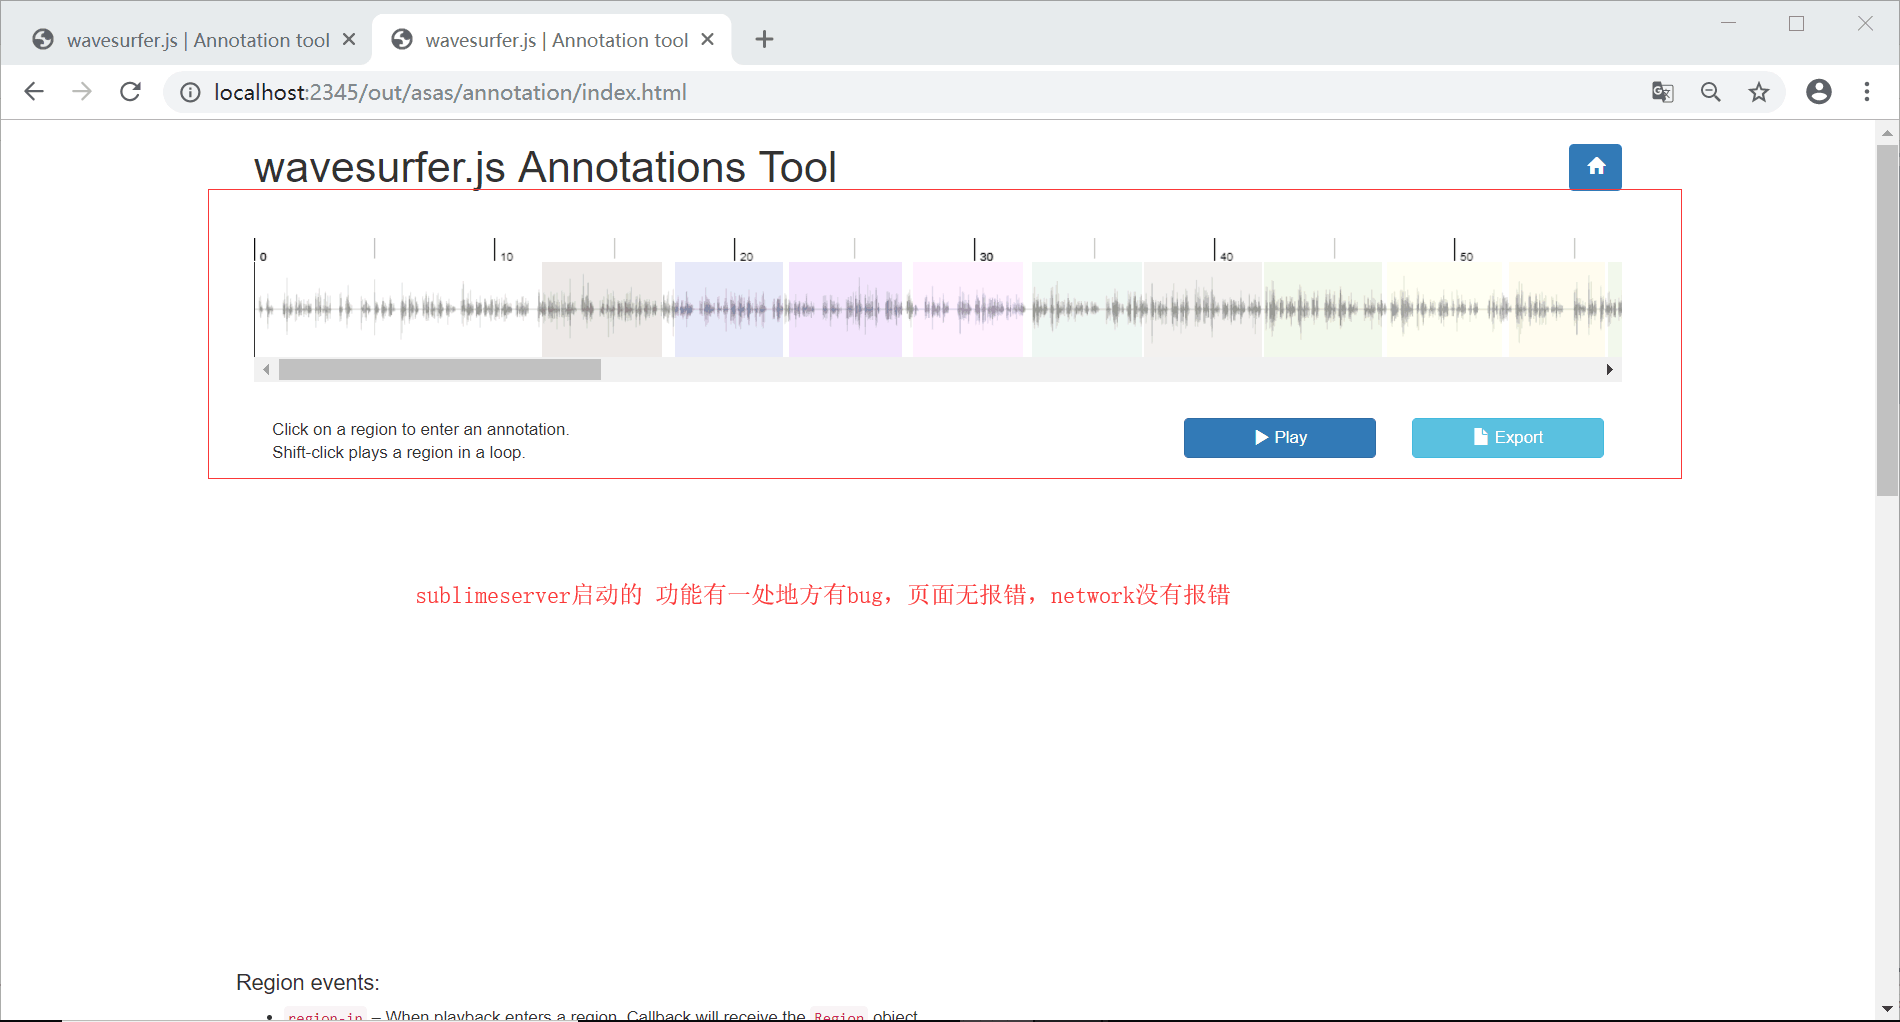Select the mint green region after 30
1900x1022 pixels.
[1087, 309]
